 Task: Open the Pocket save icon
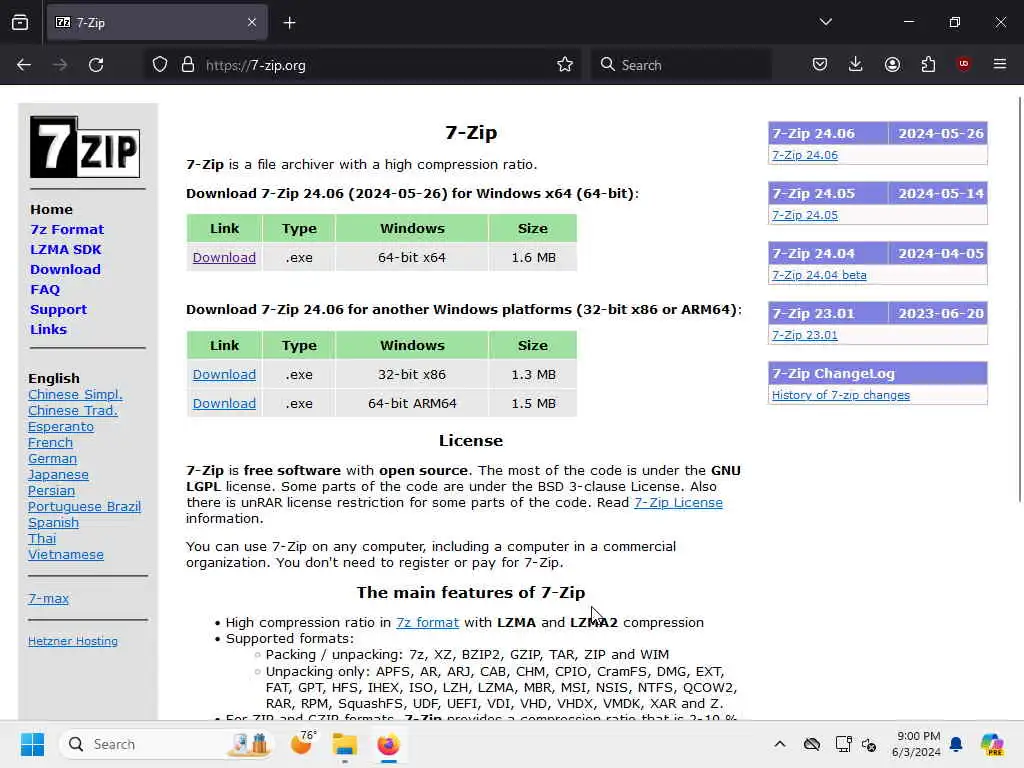tap(820, 64)
